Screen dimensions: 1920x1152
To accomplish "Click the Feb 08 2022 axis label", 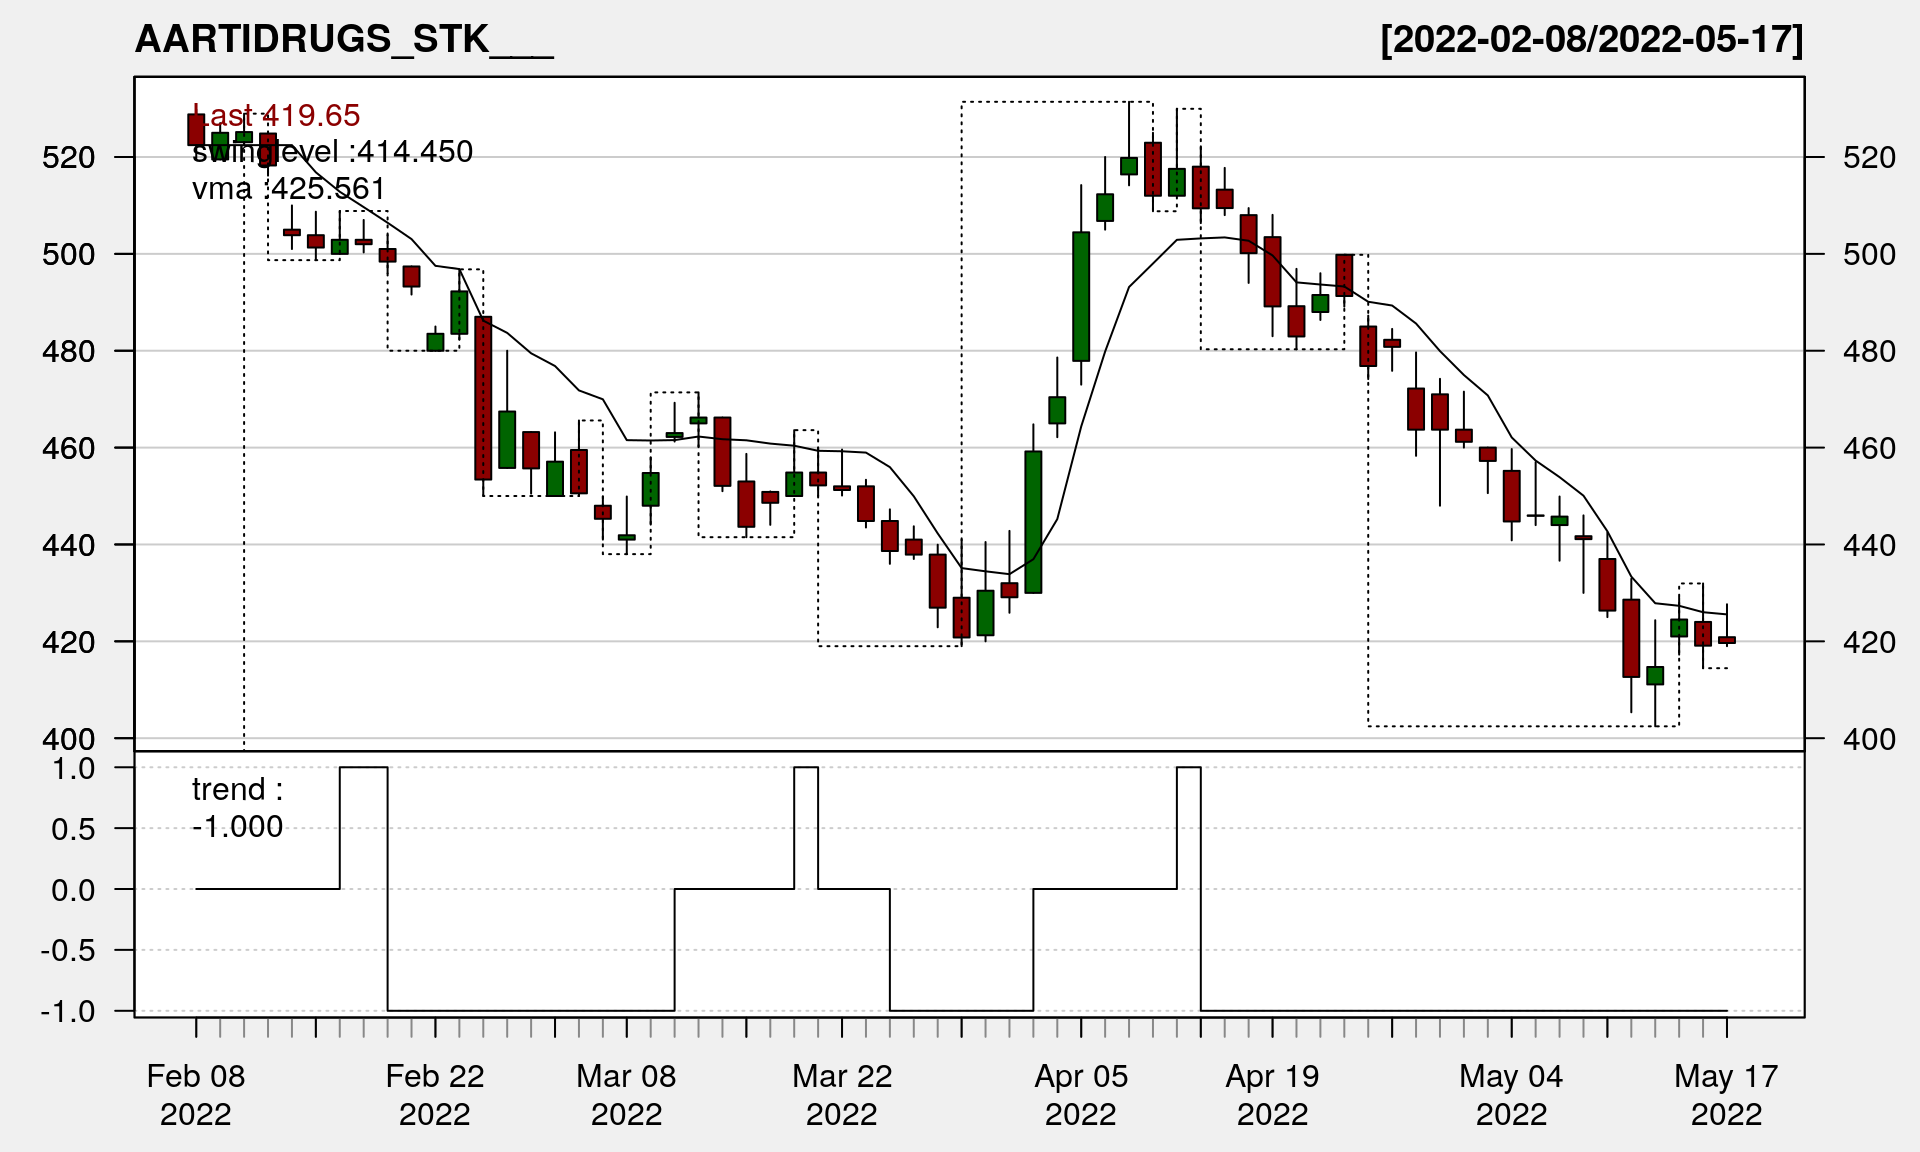I will 196,1094.
